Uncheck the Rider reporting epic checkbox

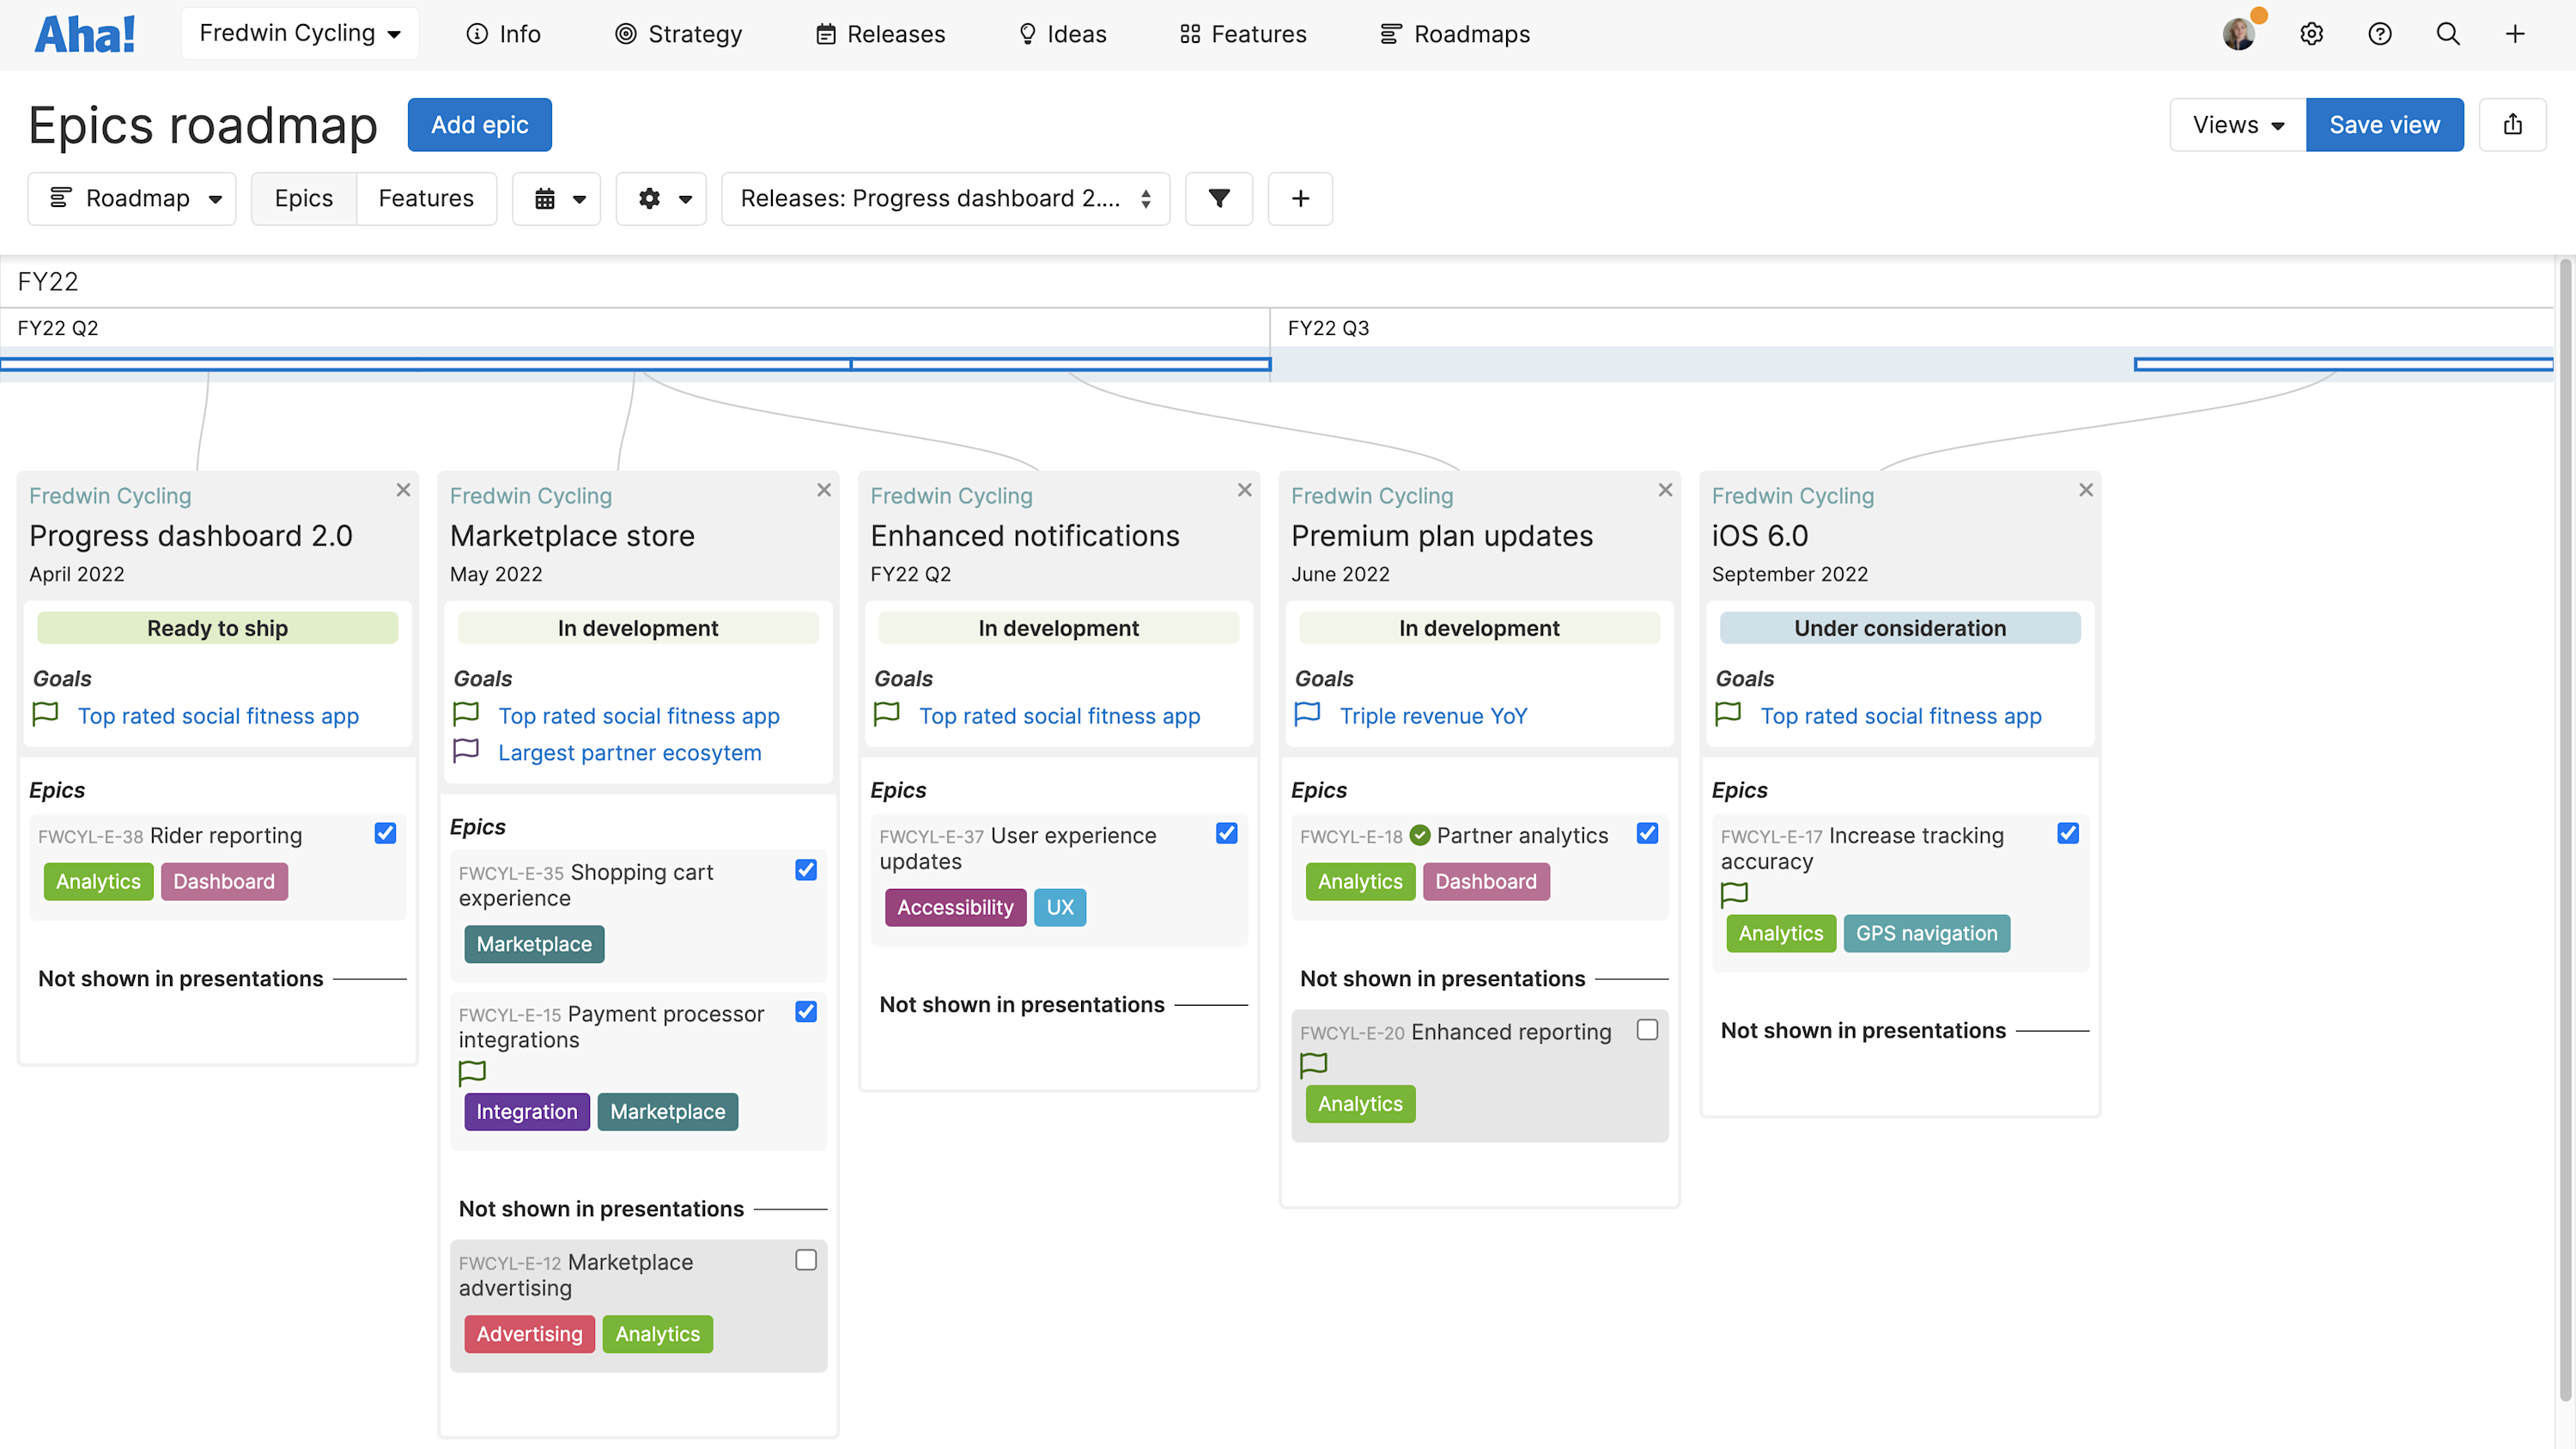[x=385, y=833]
